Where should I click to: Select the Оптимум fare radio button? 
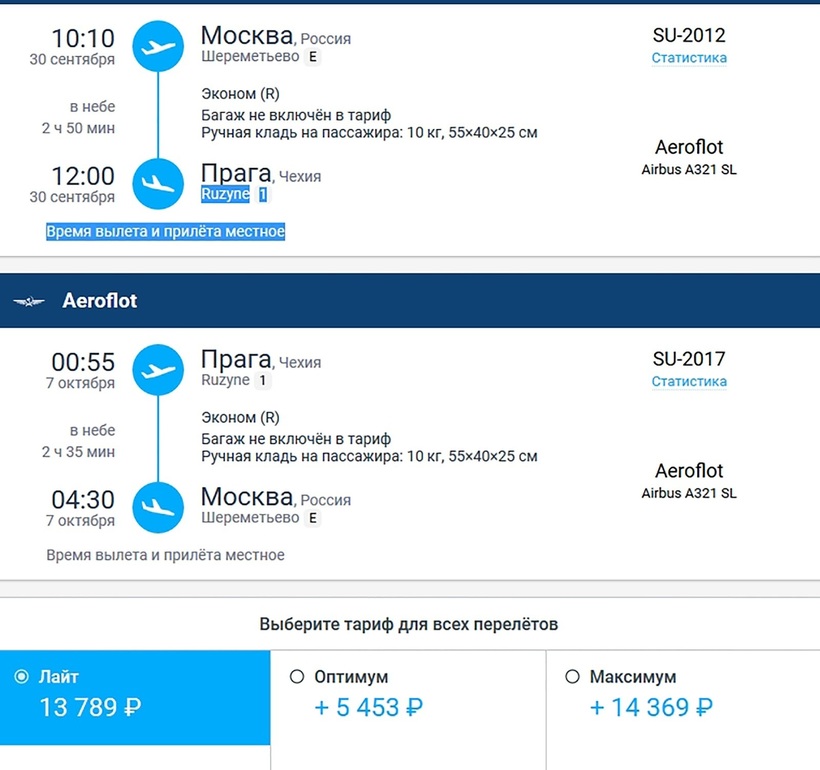pyautogui.click(x=297, y=677)
